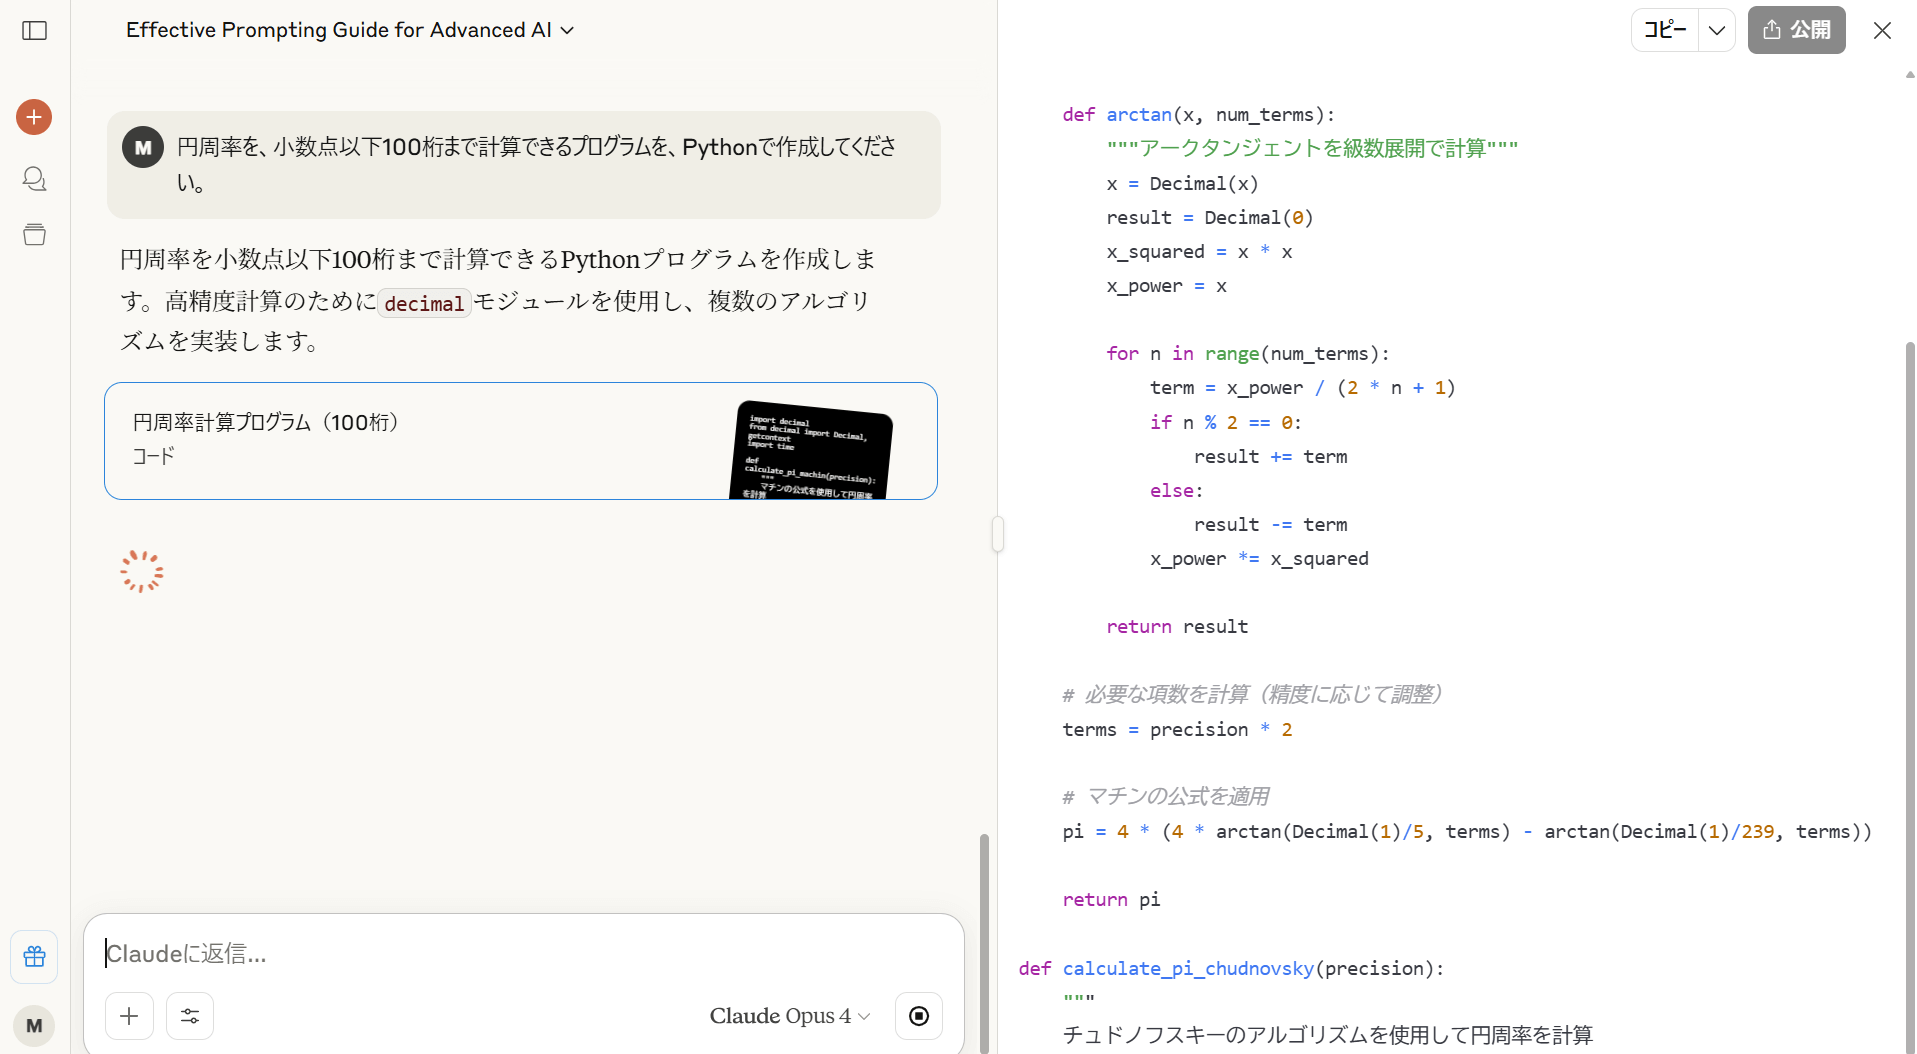Screen dimensions: 1917x1054
Task: Click the 'result -= term' code line
Action: [x=1270, y=525]
